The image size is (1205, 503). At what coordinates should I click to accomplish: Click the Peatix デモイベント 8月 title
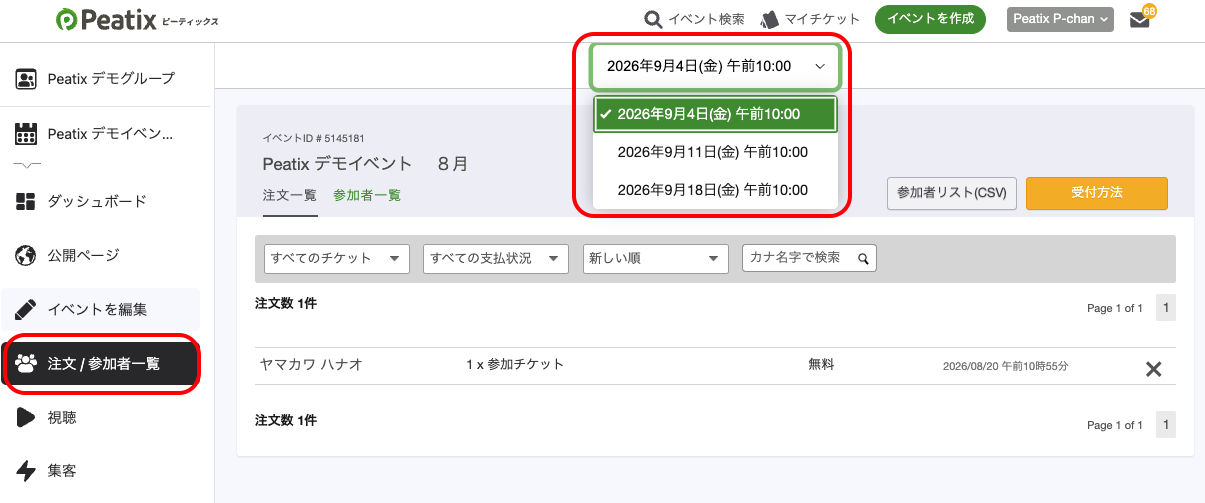(x=365, y=163)
